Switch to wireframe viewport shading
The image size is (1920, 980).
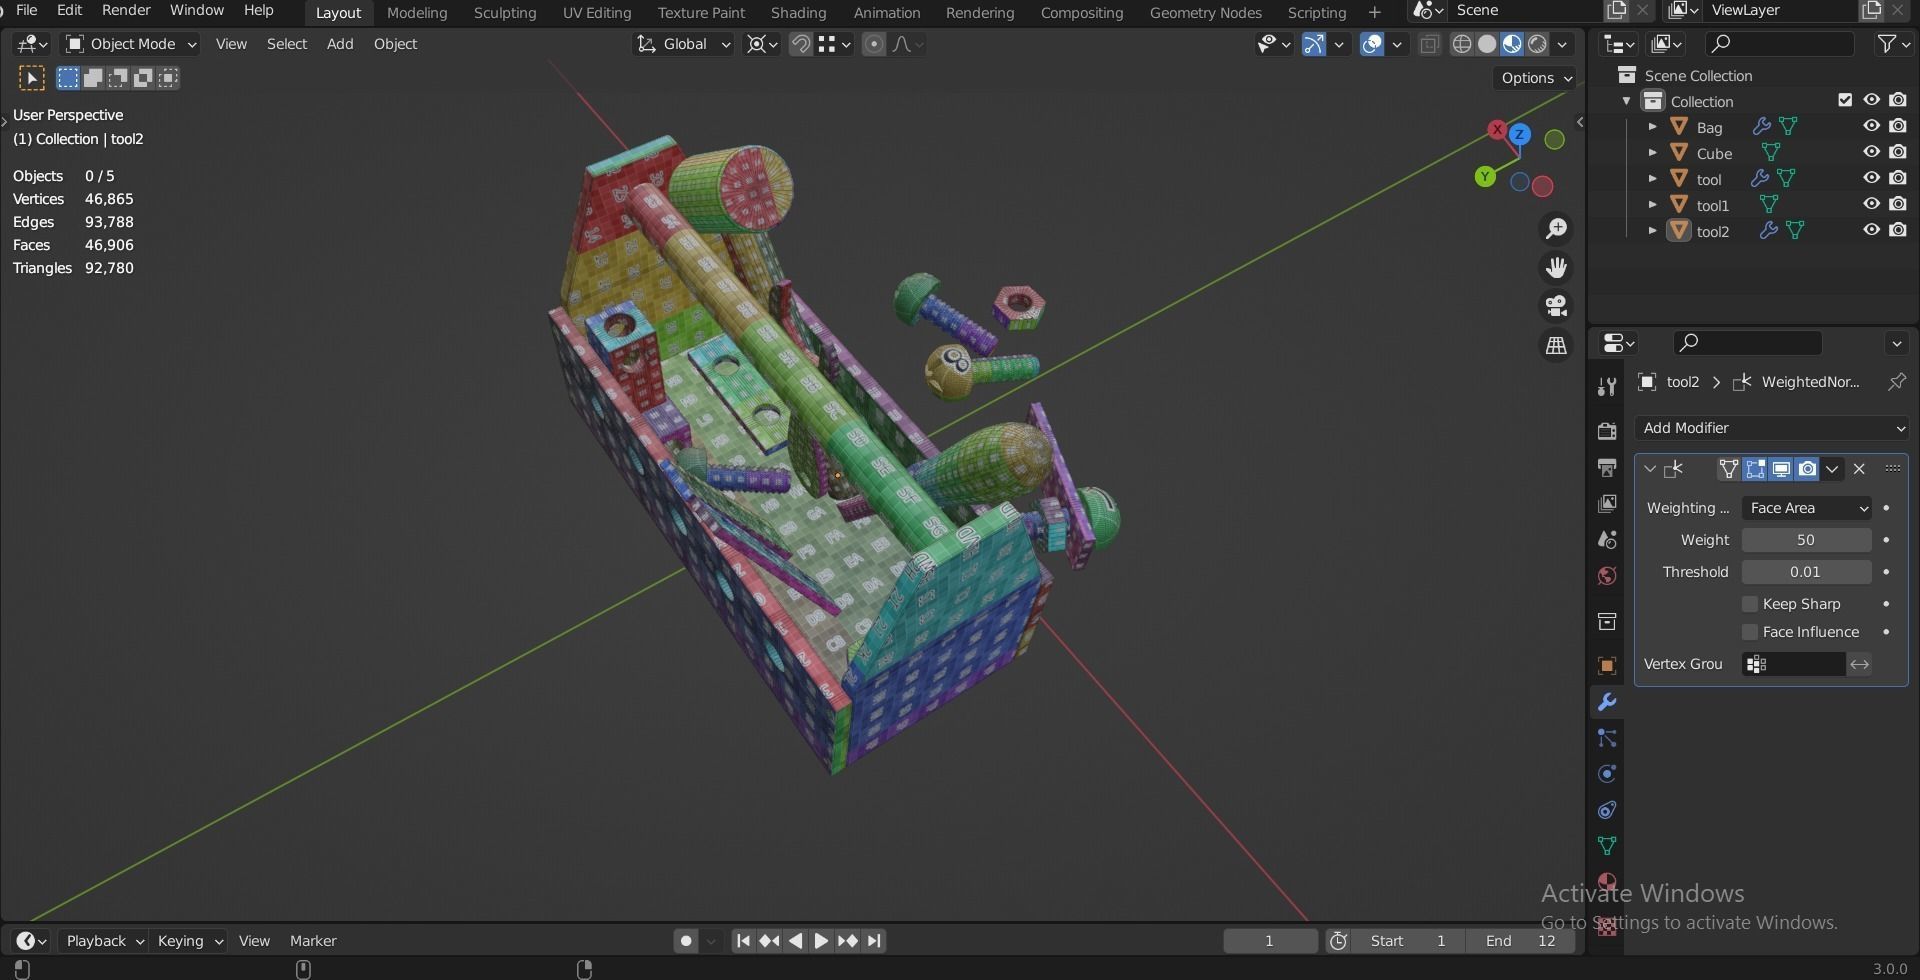(x=1462, y=44)
